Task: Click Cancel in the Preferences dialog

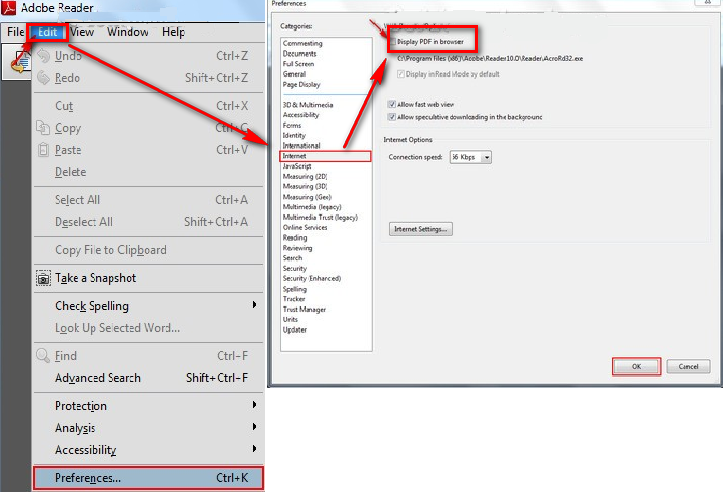Action: click(x=688, y=366)
